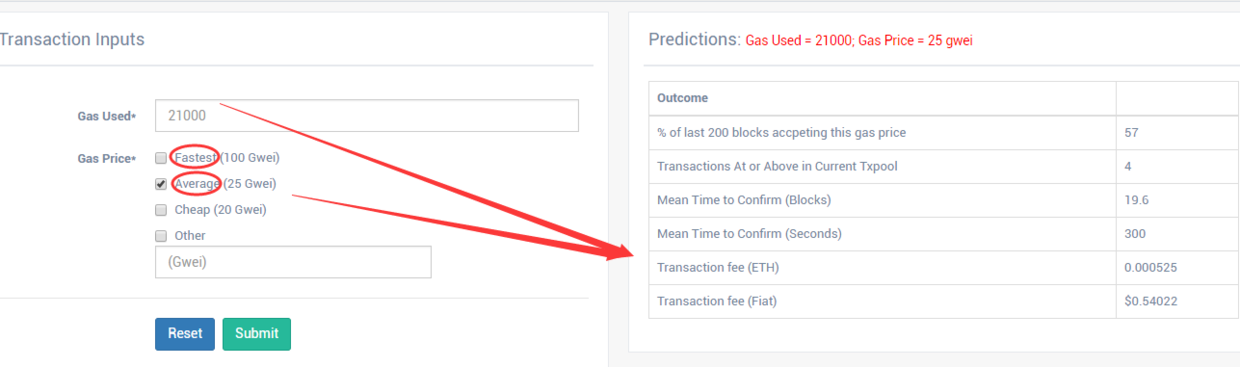Click the red Gas Used summary text
Screen dimensions: 1240x367
(859, 41)
